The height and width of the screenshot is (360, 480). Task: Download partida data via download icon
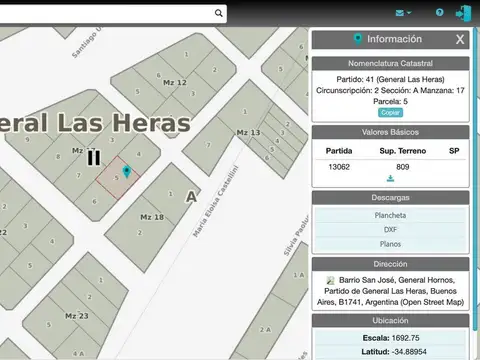pos(390,179)
